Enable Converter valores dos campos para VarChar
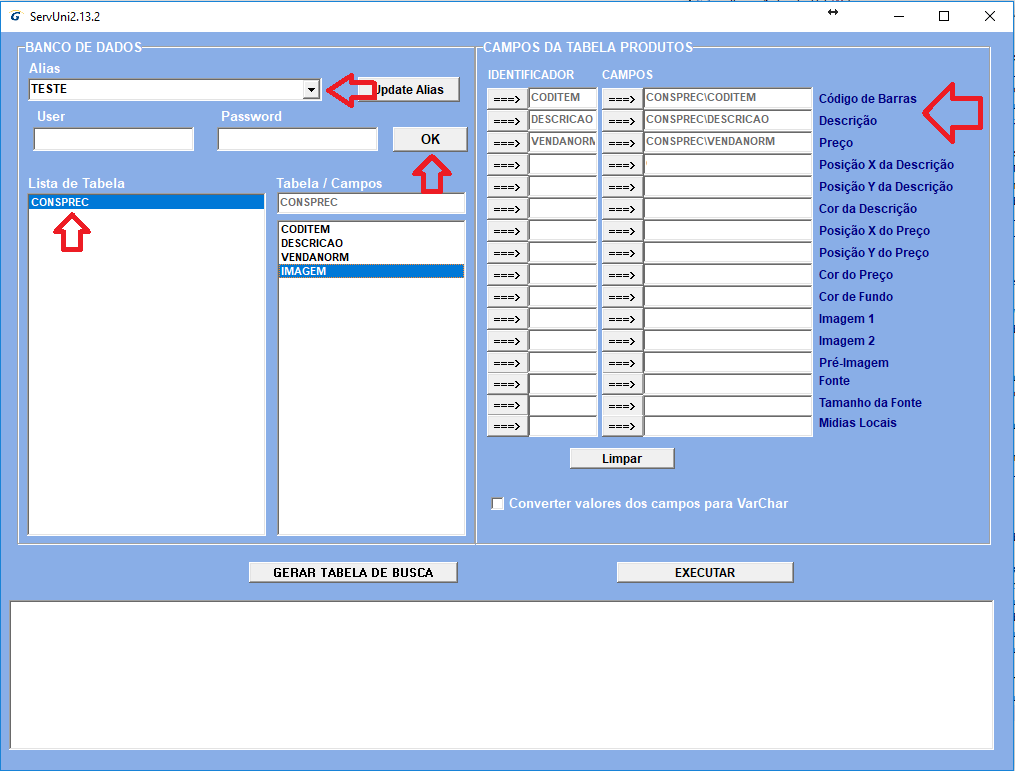The height and width of the screenshot is (771, 1016). point(498,504)
